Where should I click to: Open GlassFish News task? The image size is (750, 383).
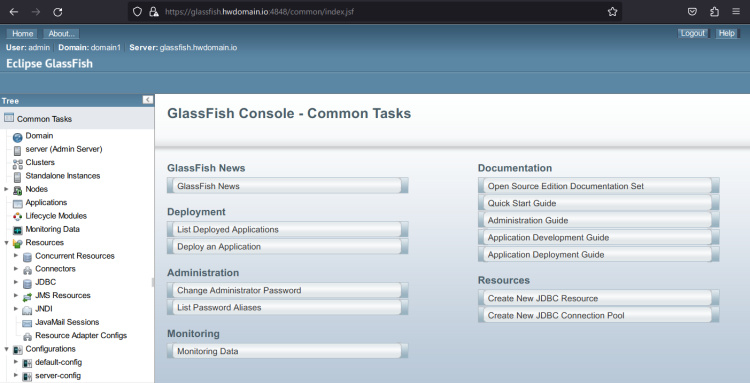click(x=287, y=186)
